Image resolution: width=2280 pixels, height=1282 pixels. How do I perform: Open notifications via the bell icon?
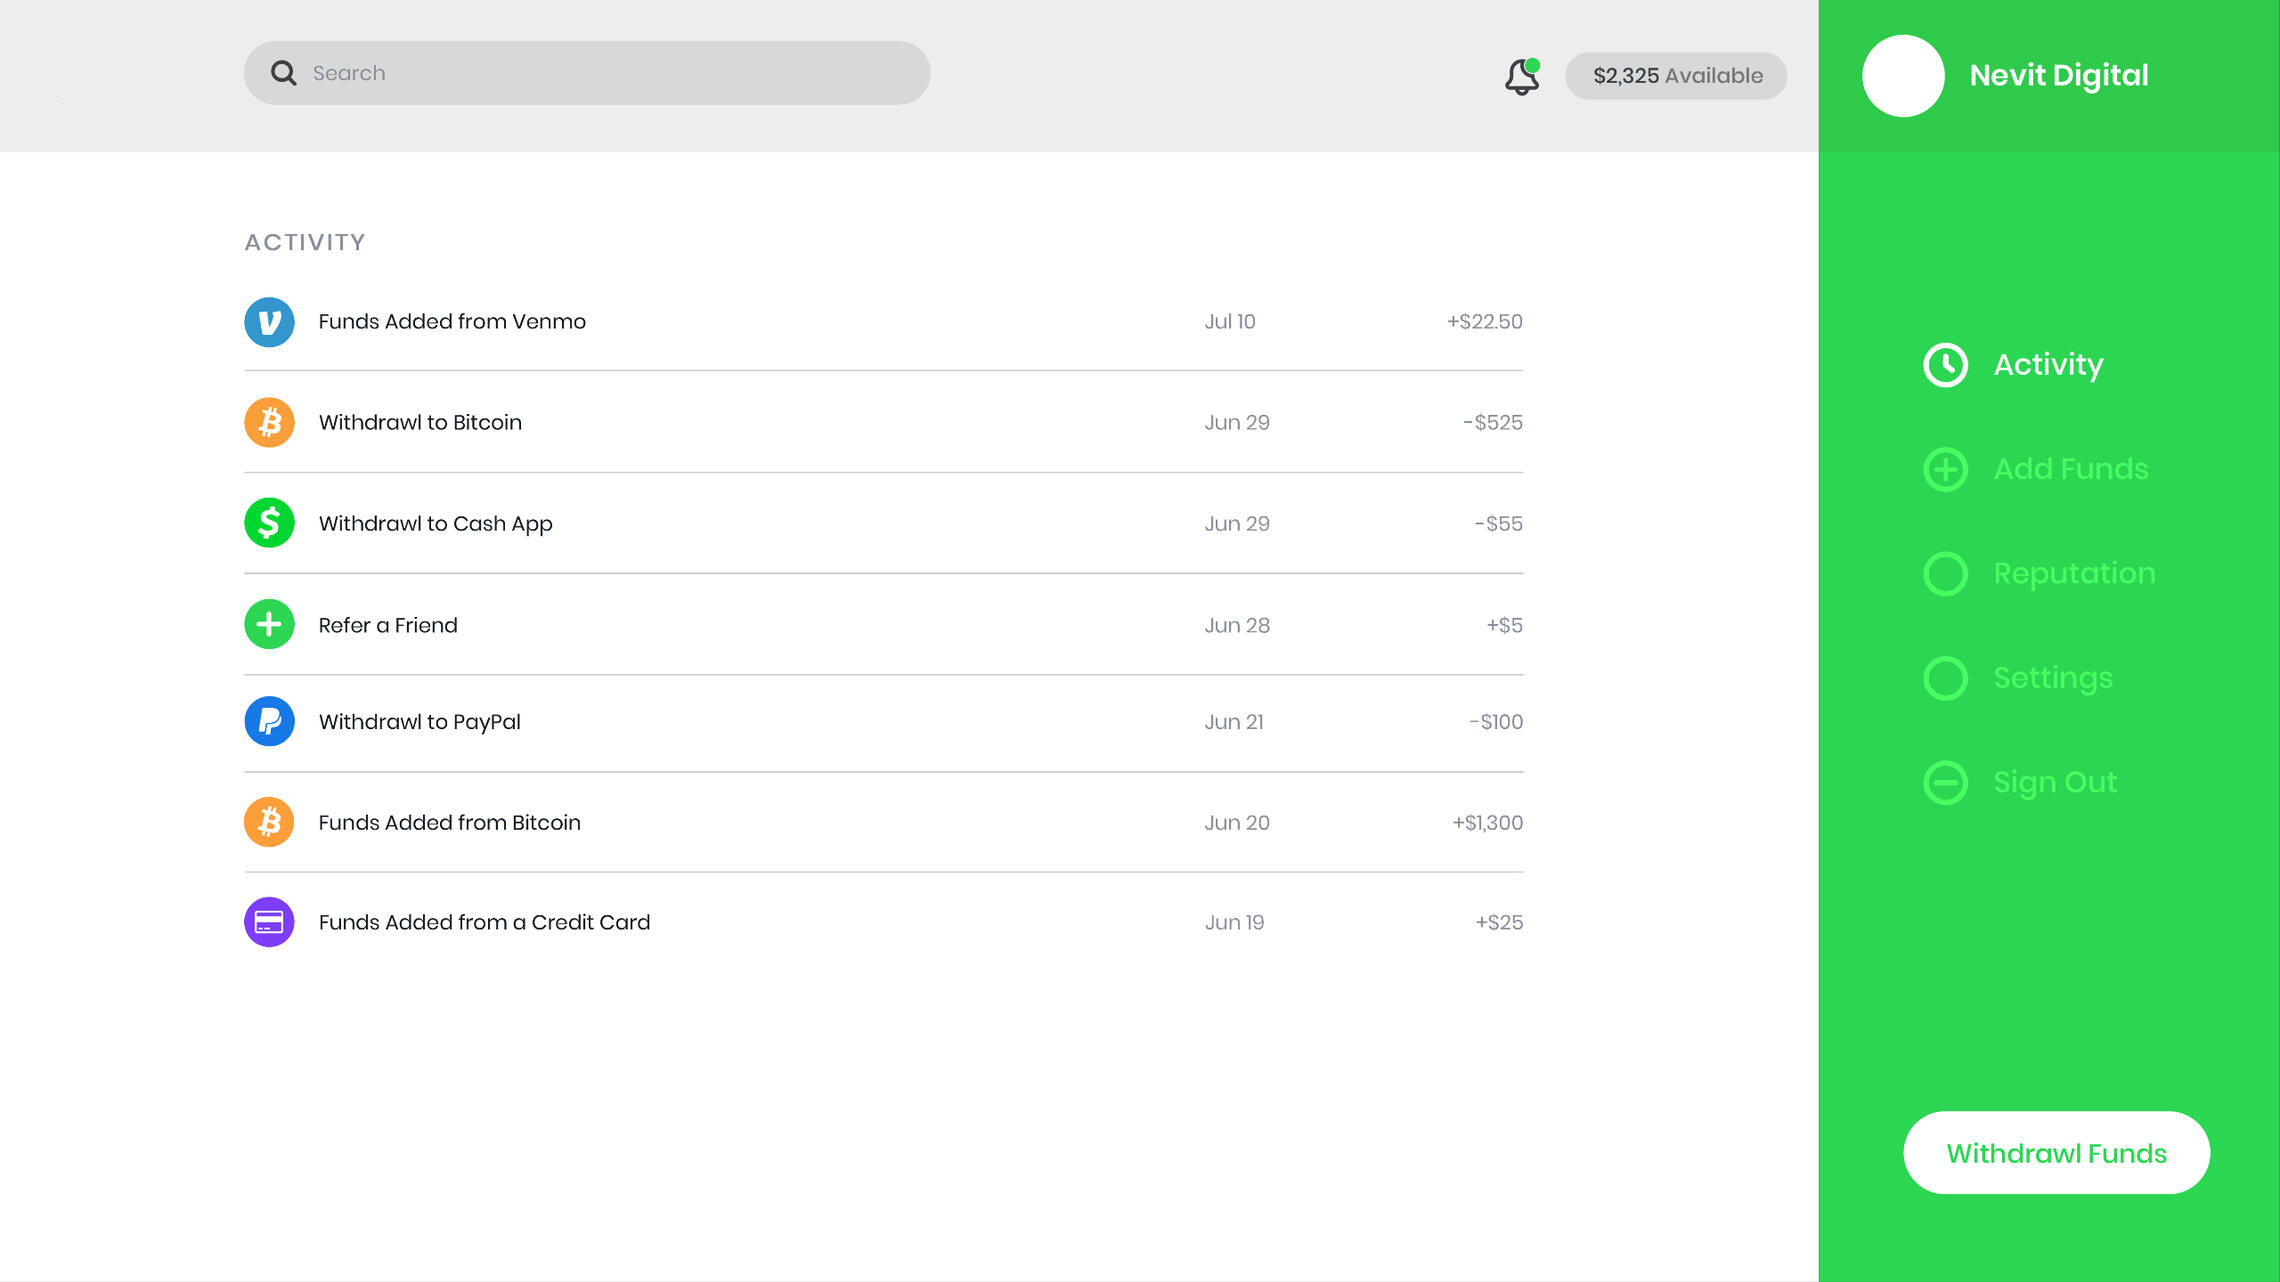1521,76
